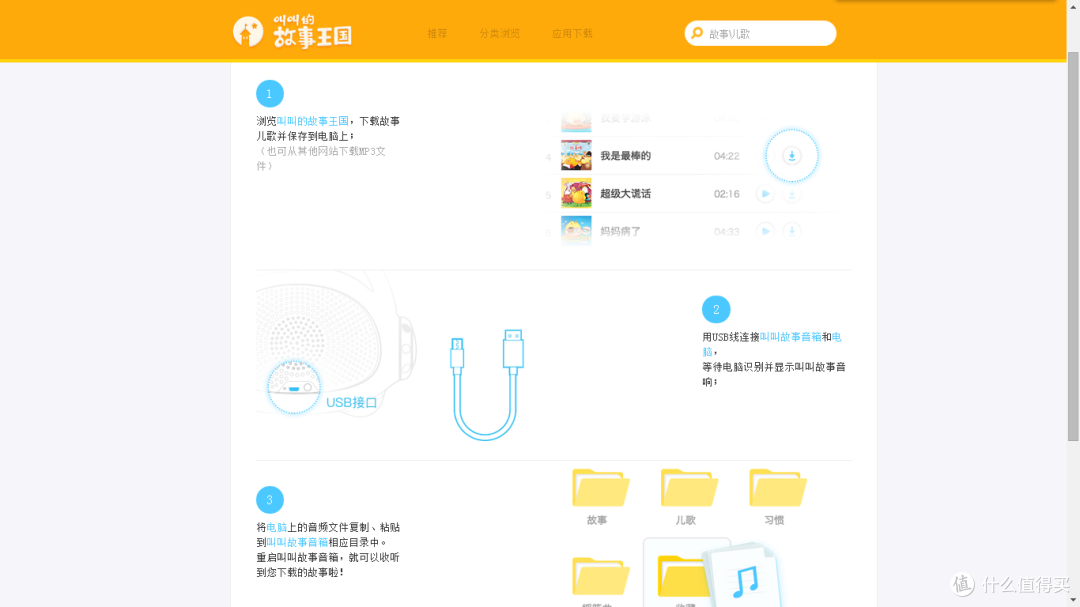Open the 习惯 folder icon

coord(778,488)
